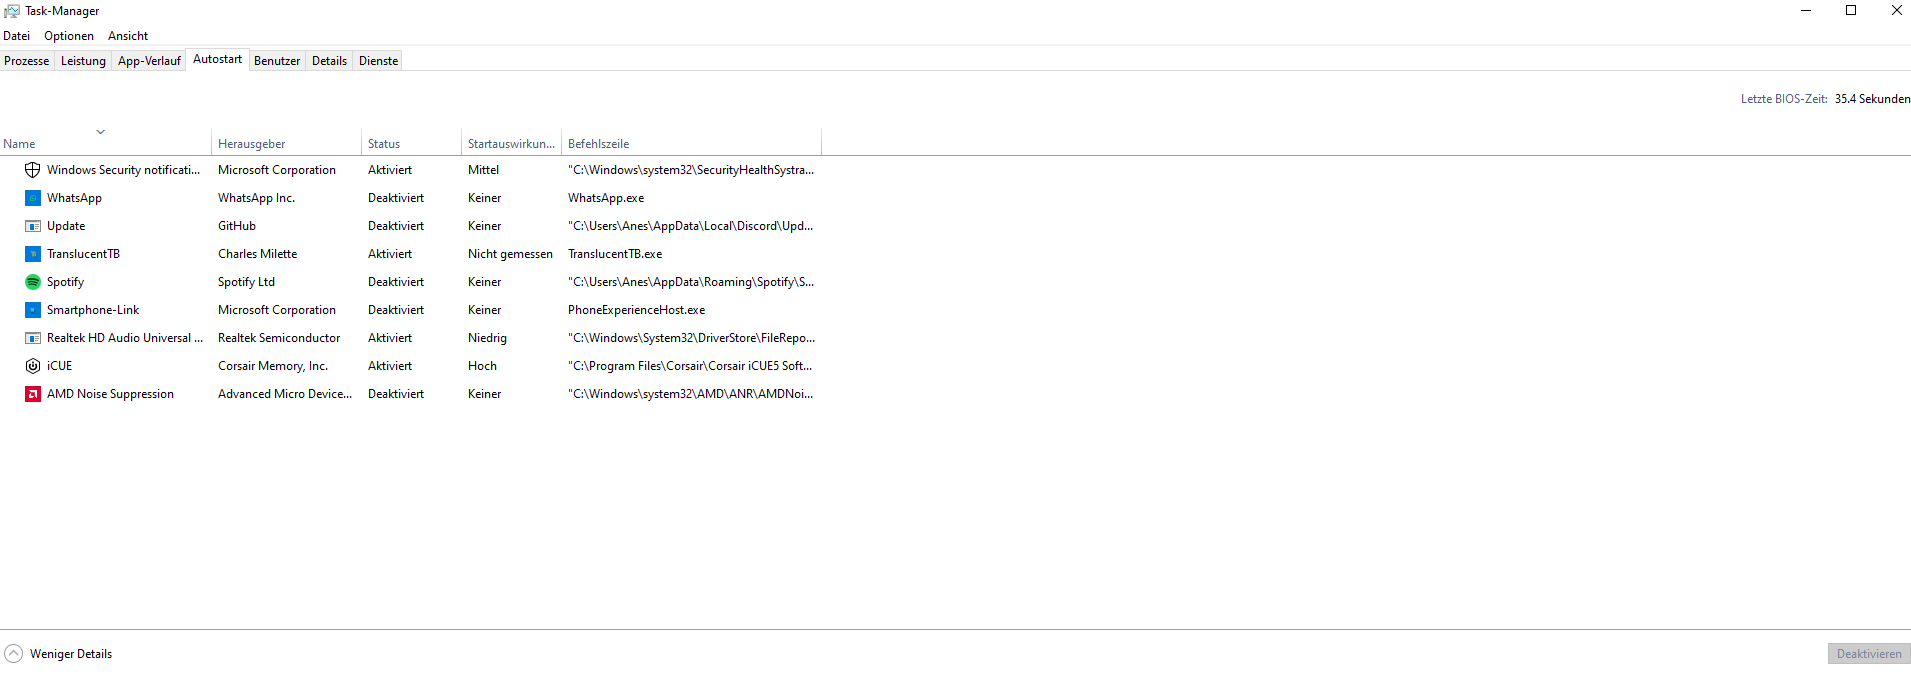The width and height of the screenshot is (1911, 675).
Task: Switch to the Details tab
Action: click(x=329, y=61)
